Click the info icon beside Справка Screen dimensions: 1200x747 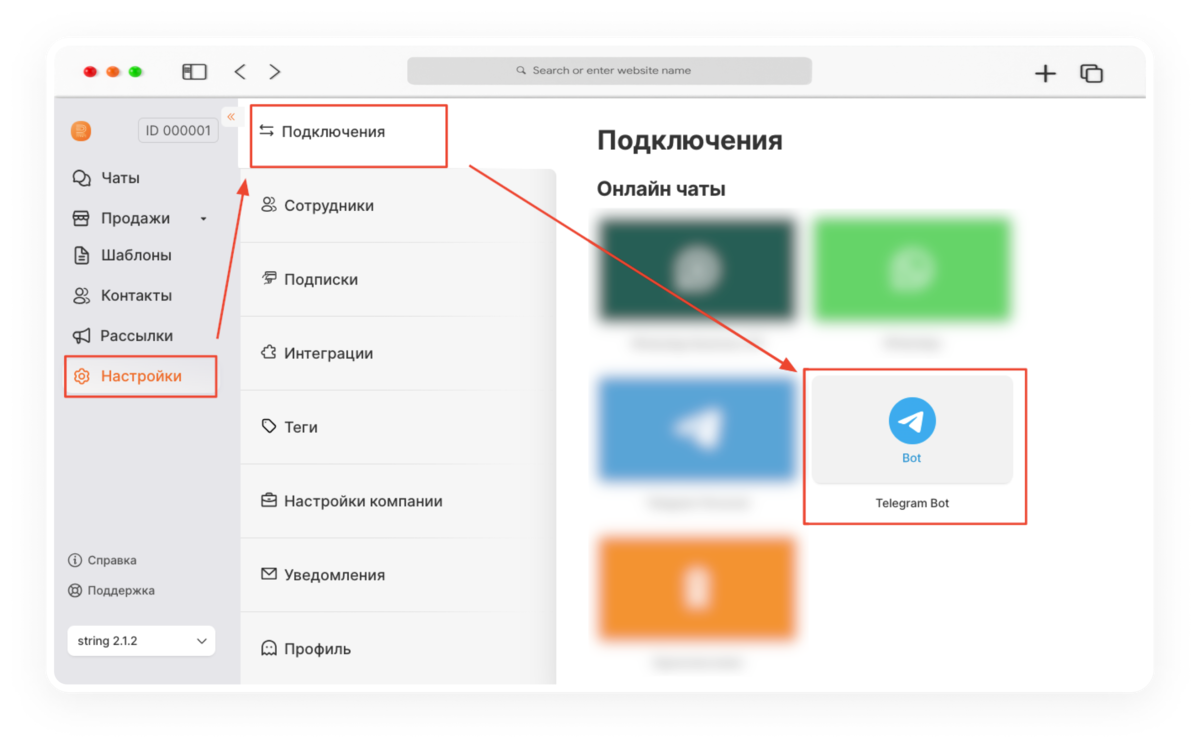[75, 560]
